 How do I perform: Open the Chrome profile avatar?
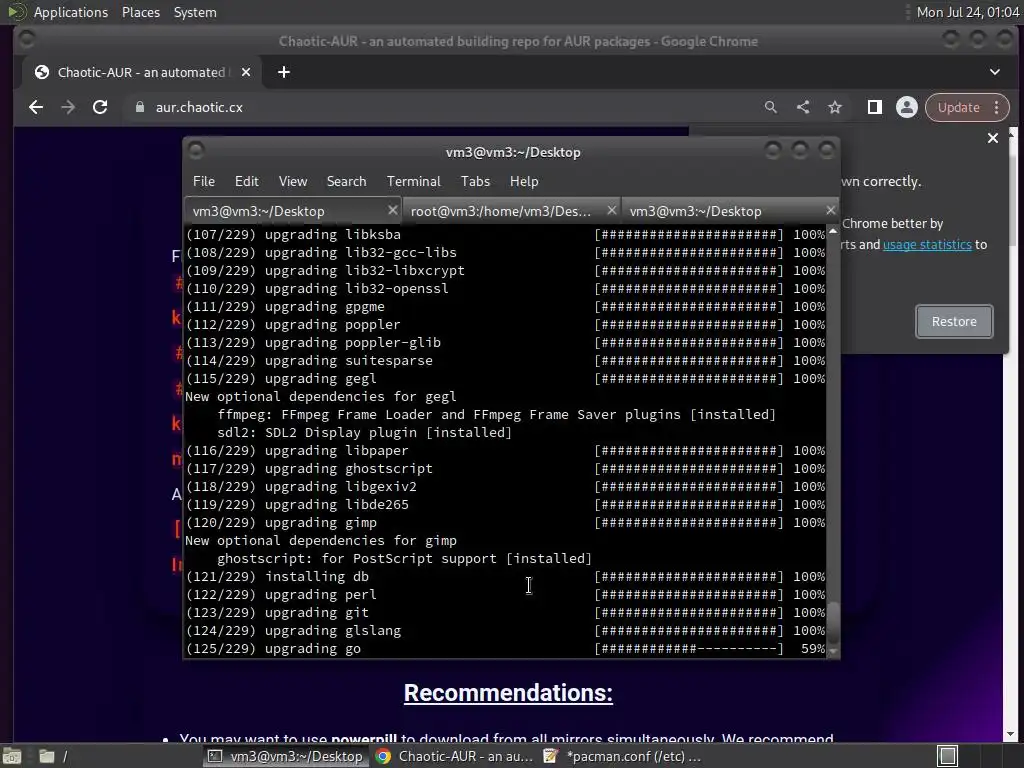(906, 107)
